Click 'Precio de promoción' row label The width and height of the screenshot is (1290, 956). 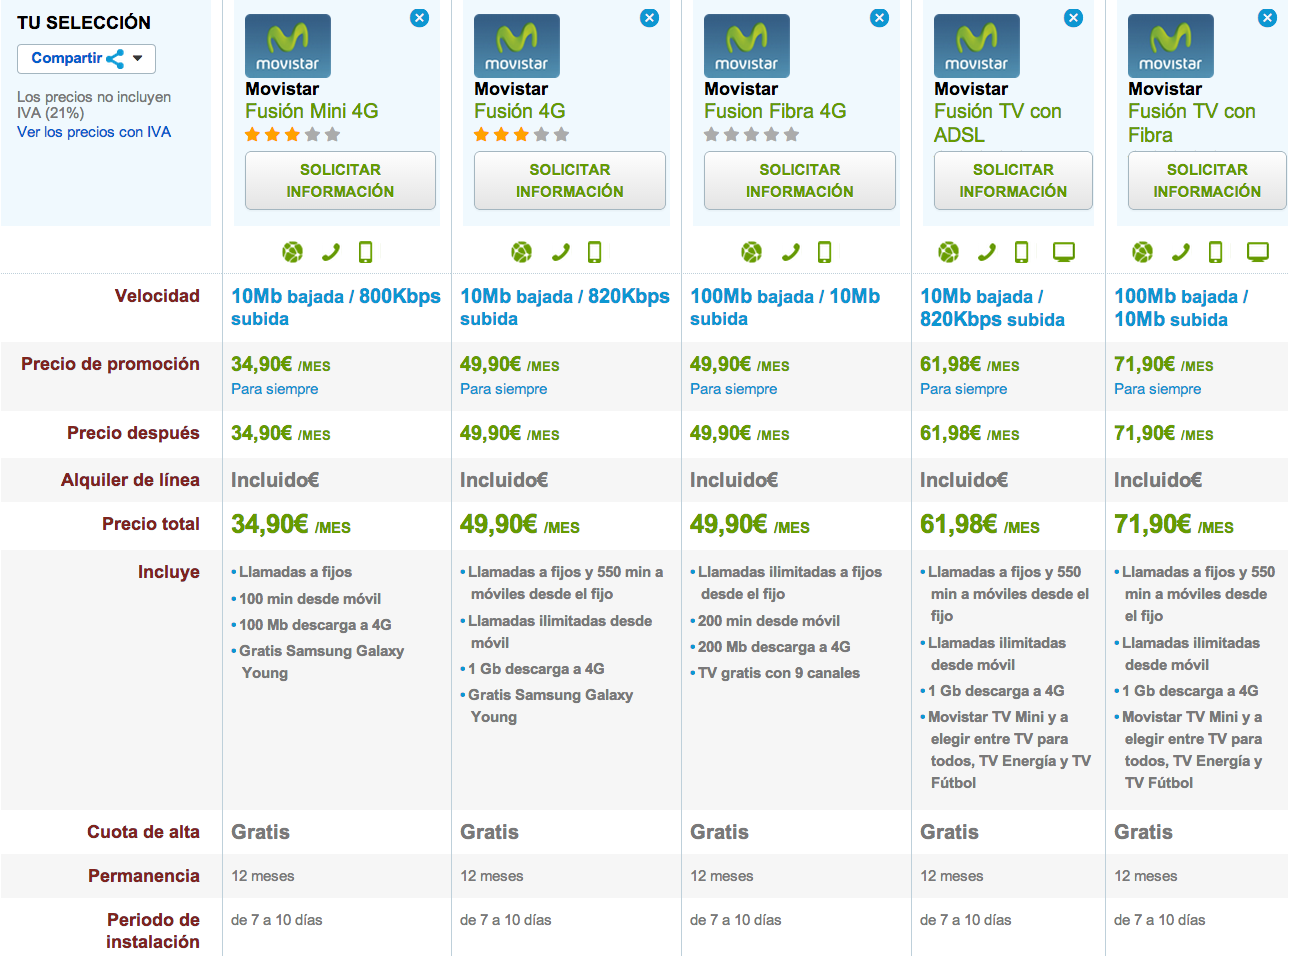(110, 364)
